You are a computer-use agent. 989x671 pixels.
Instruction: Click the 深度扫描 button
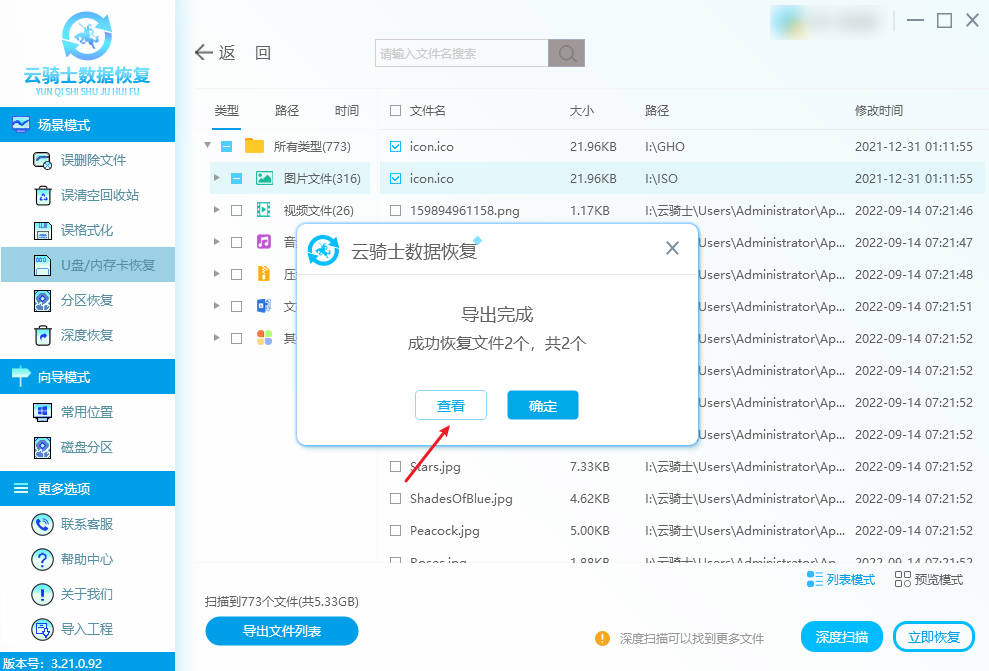click(x=841, y=637)
